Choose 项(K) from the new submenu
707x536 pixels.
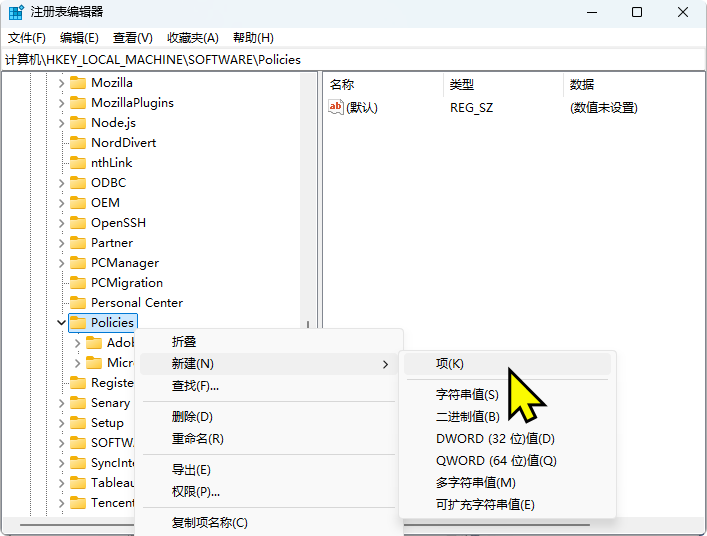[450, 364]
